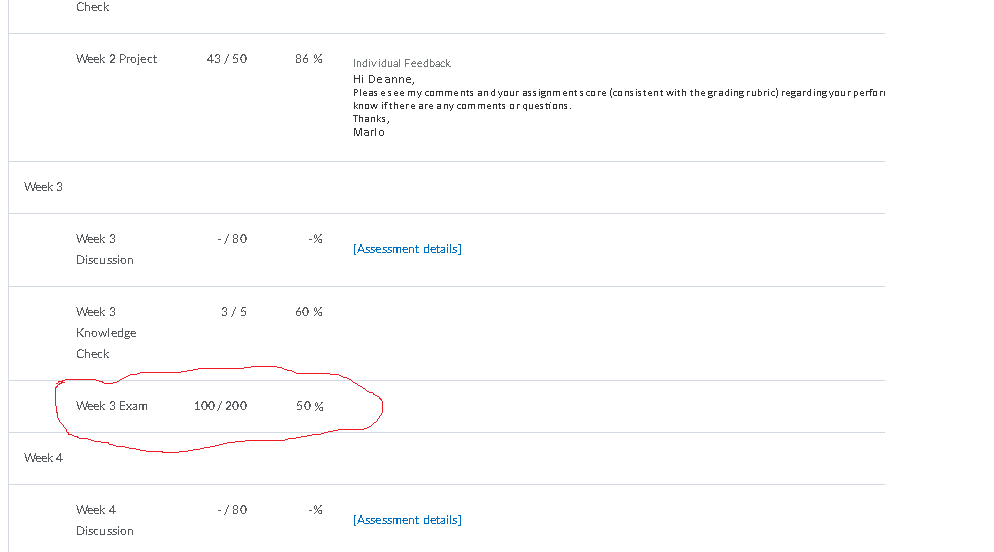
Task: Click the Week 3 Discussion - / 80 points
Action: pyautogui.click(x=232, y=239)
